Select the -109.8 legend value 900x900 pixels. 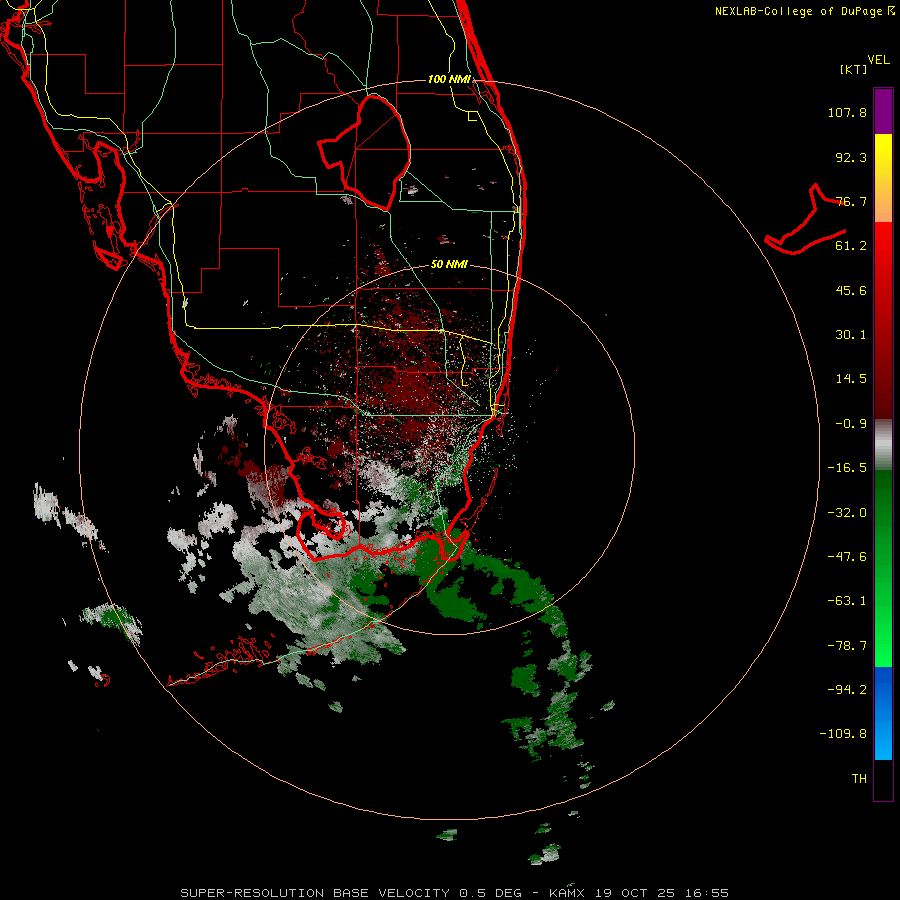843,734
